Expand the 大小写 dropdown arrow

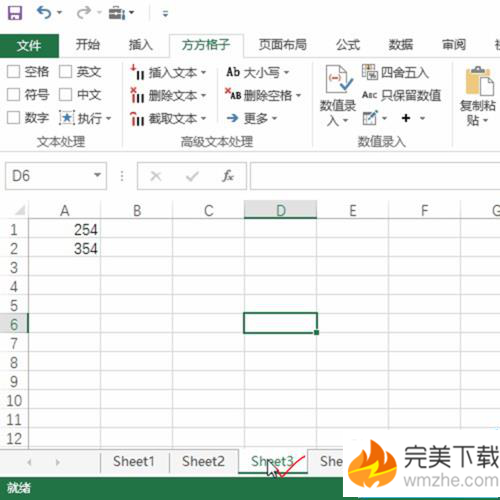point(286,72)
